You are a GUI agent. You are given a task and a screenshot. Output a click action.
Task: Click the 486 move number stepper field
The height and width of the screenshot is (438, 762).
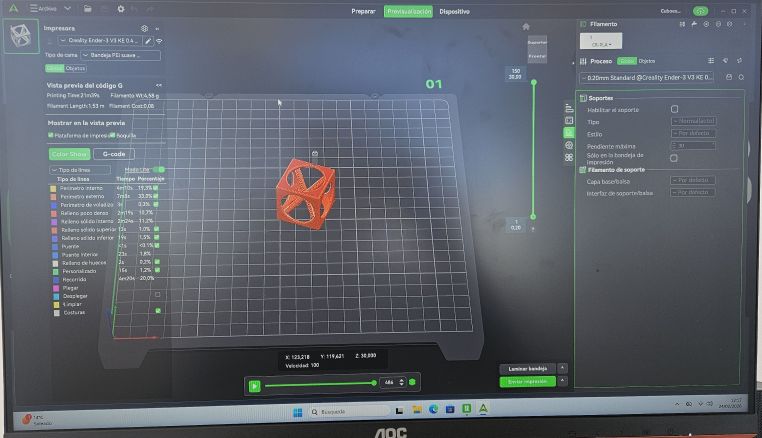click(x=393, y=383)
